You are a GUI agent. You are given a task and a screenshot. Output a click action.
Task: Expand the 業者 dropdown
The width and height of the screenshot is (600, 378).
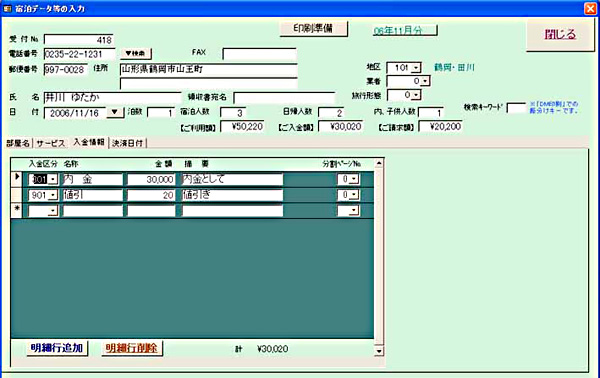(x=425, y=81)
